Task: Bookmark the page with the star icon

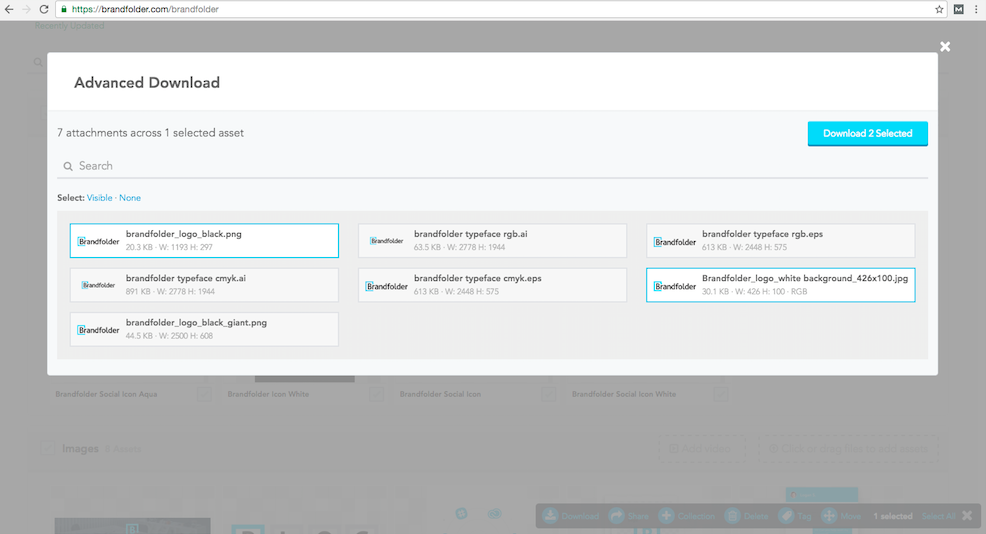Action: 939,9
